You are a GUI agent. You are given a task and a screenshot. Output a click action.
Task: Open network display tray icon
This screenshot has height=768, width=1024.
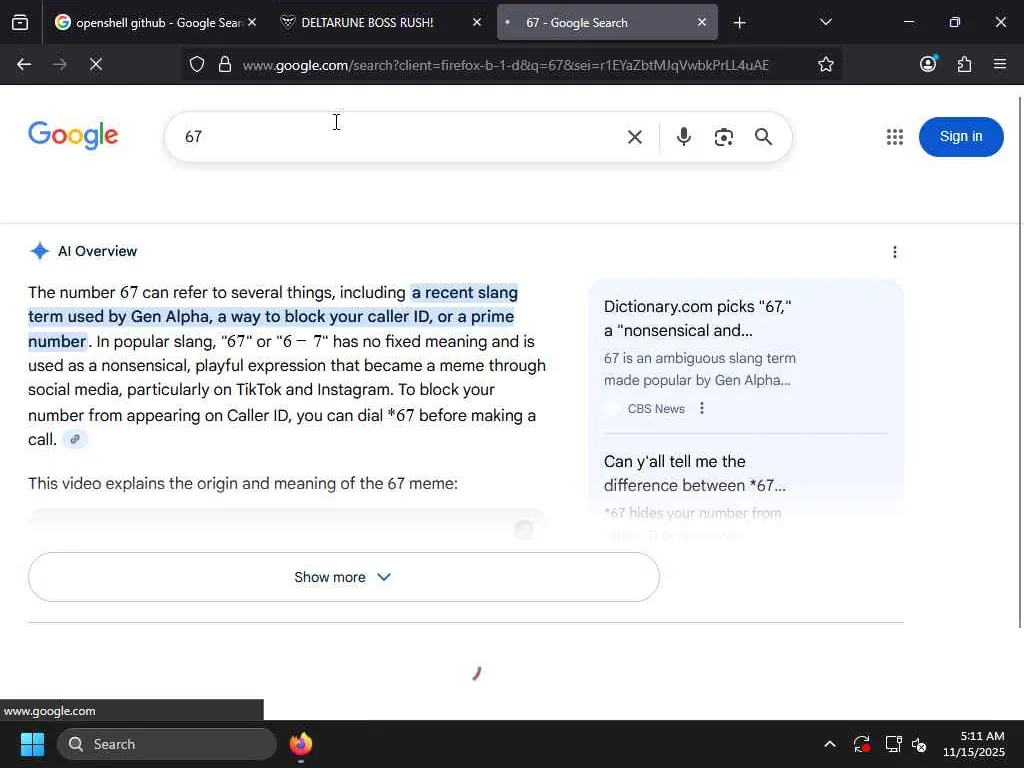[893, 744]
